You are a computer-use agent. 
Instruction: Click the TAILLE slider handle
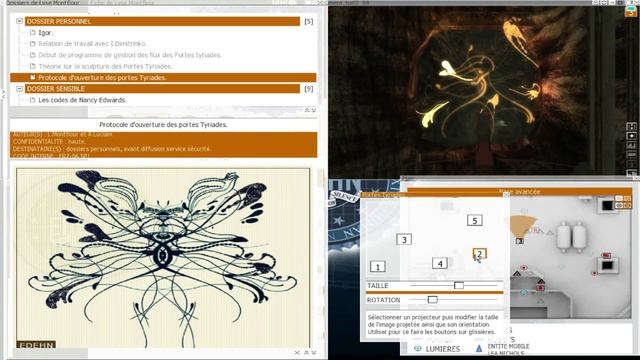tap(459, 285)
